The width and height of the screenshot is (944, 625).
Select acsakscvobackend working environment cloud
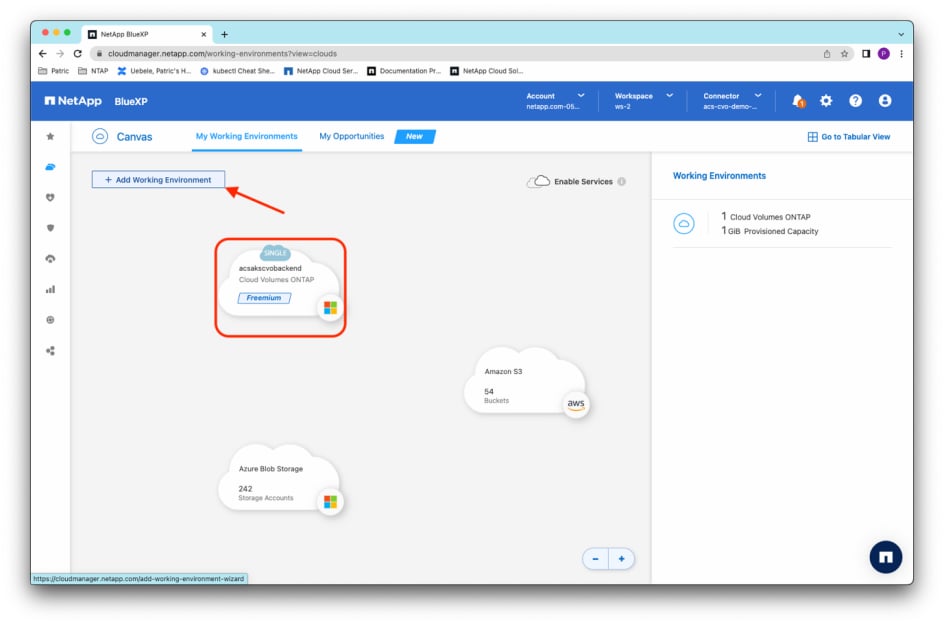point(279,283)
